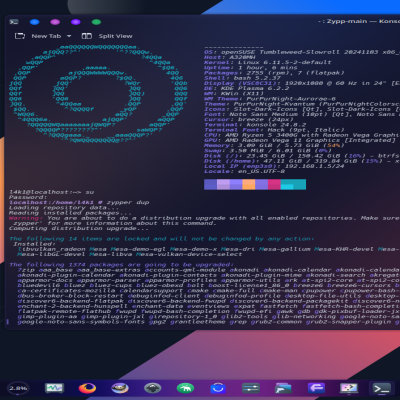Click the New Tab button
Viewport: 400px width, 400px height.
tap(38, 36)
